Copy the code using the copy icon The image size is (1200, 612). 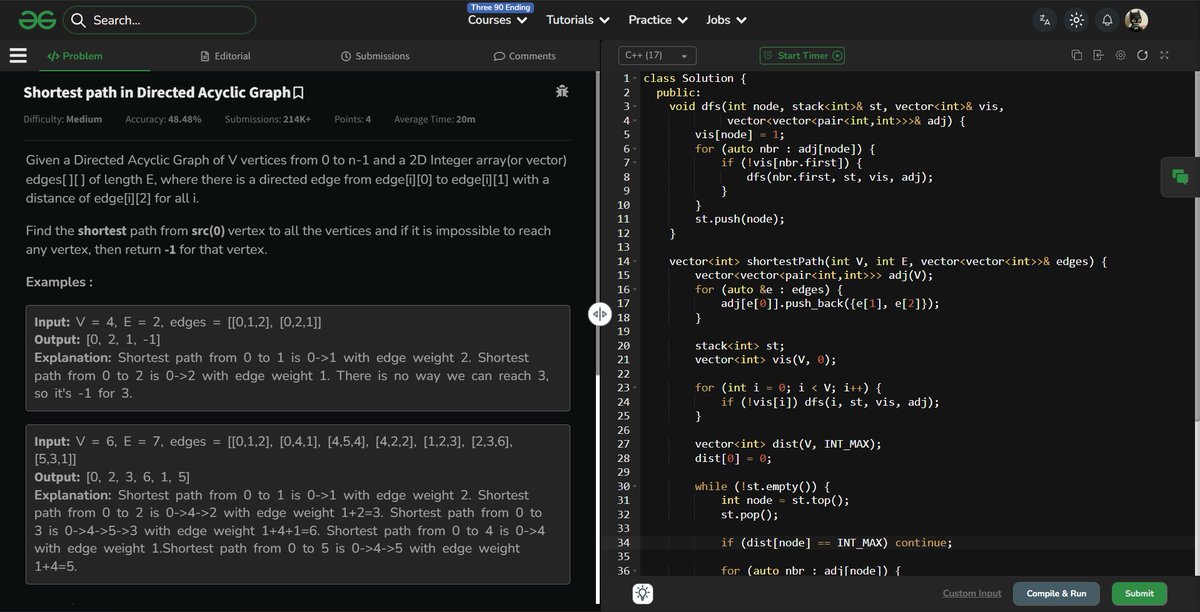[x=1076, y=56]
